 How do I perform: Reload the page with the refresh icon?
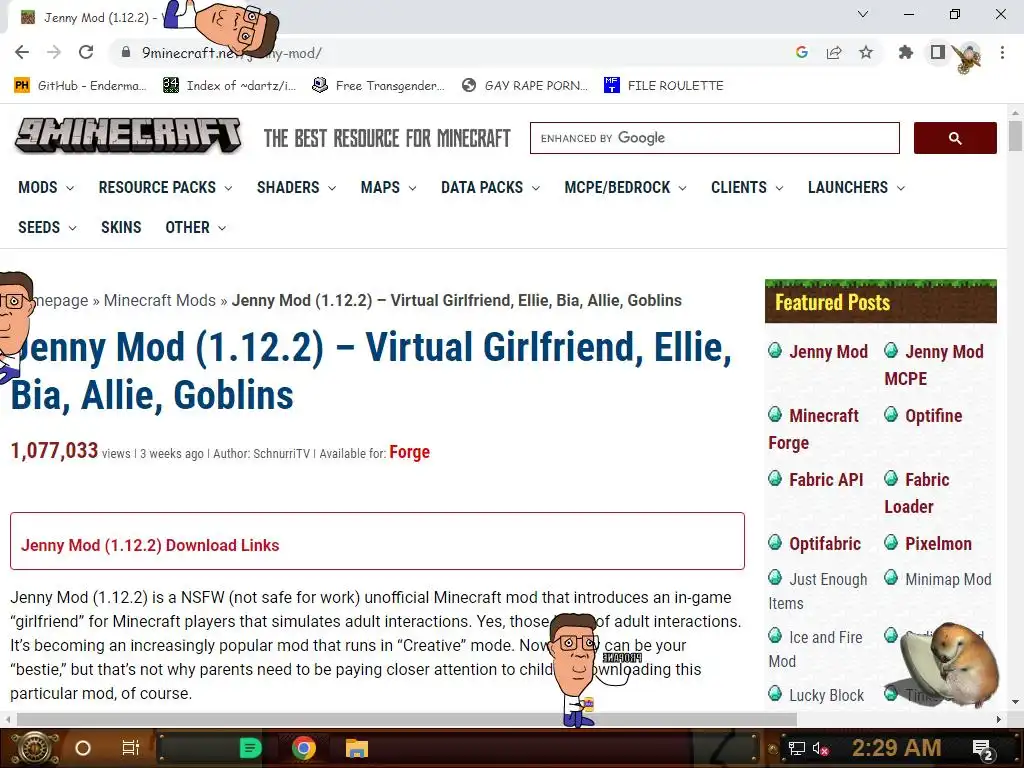tap(86, 52)
